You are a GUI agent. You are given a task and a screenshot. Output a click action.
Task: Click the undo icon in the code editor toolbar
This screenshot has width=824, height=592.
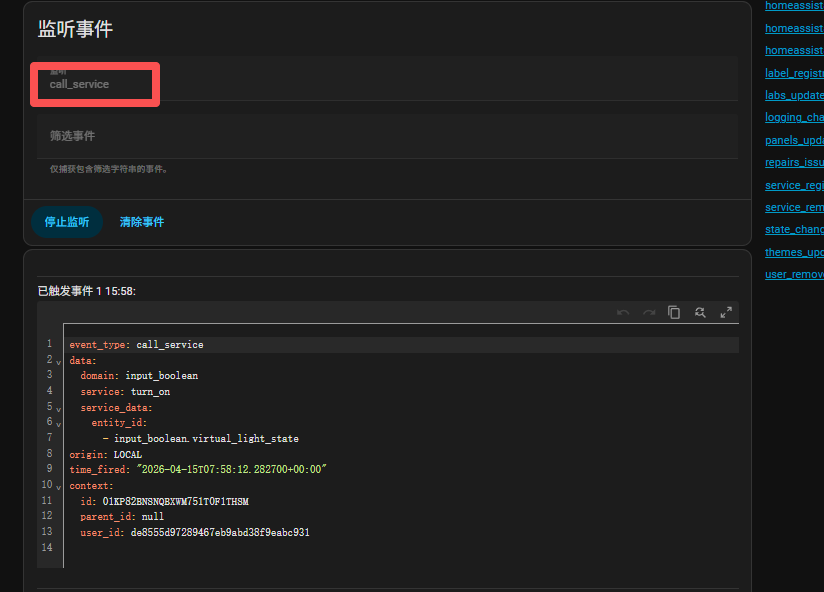coord(623,312)
